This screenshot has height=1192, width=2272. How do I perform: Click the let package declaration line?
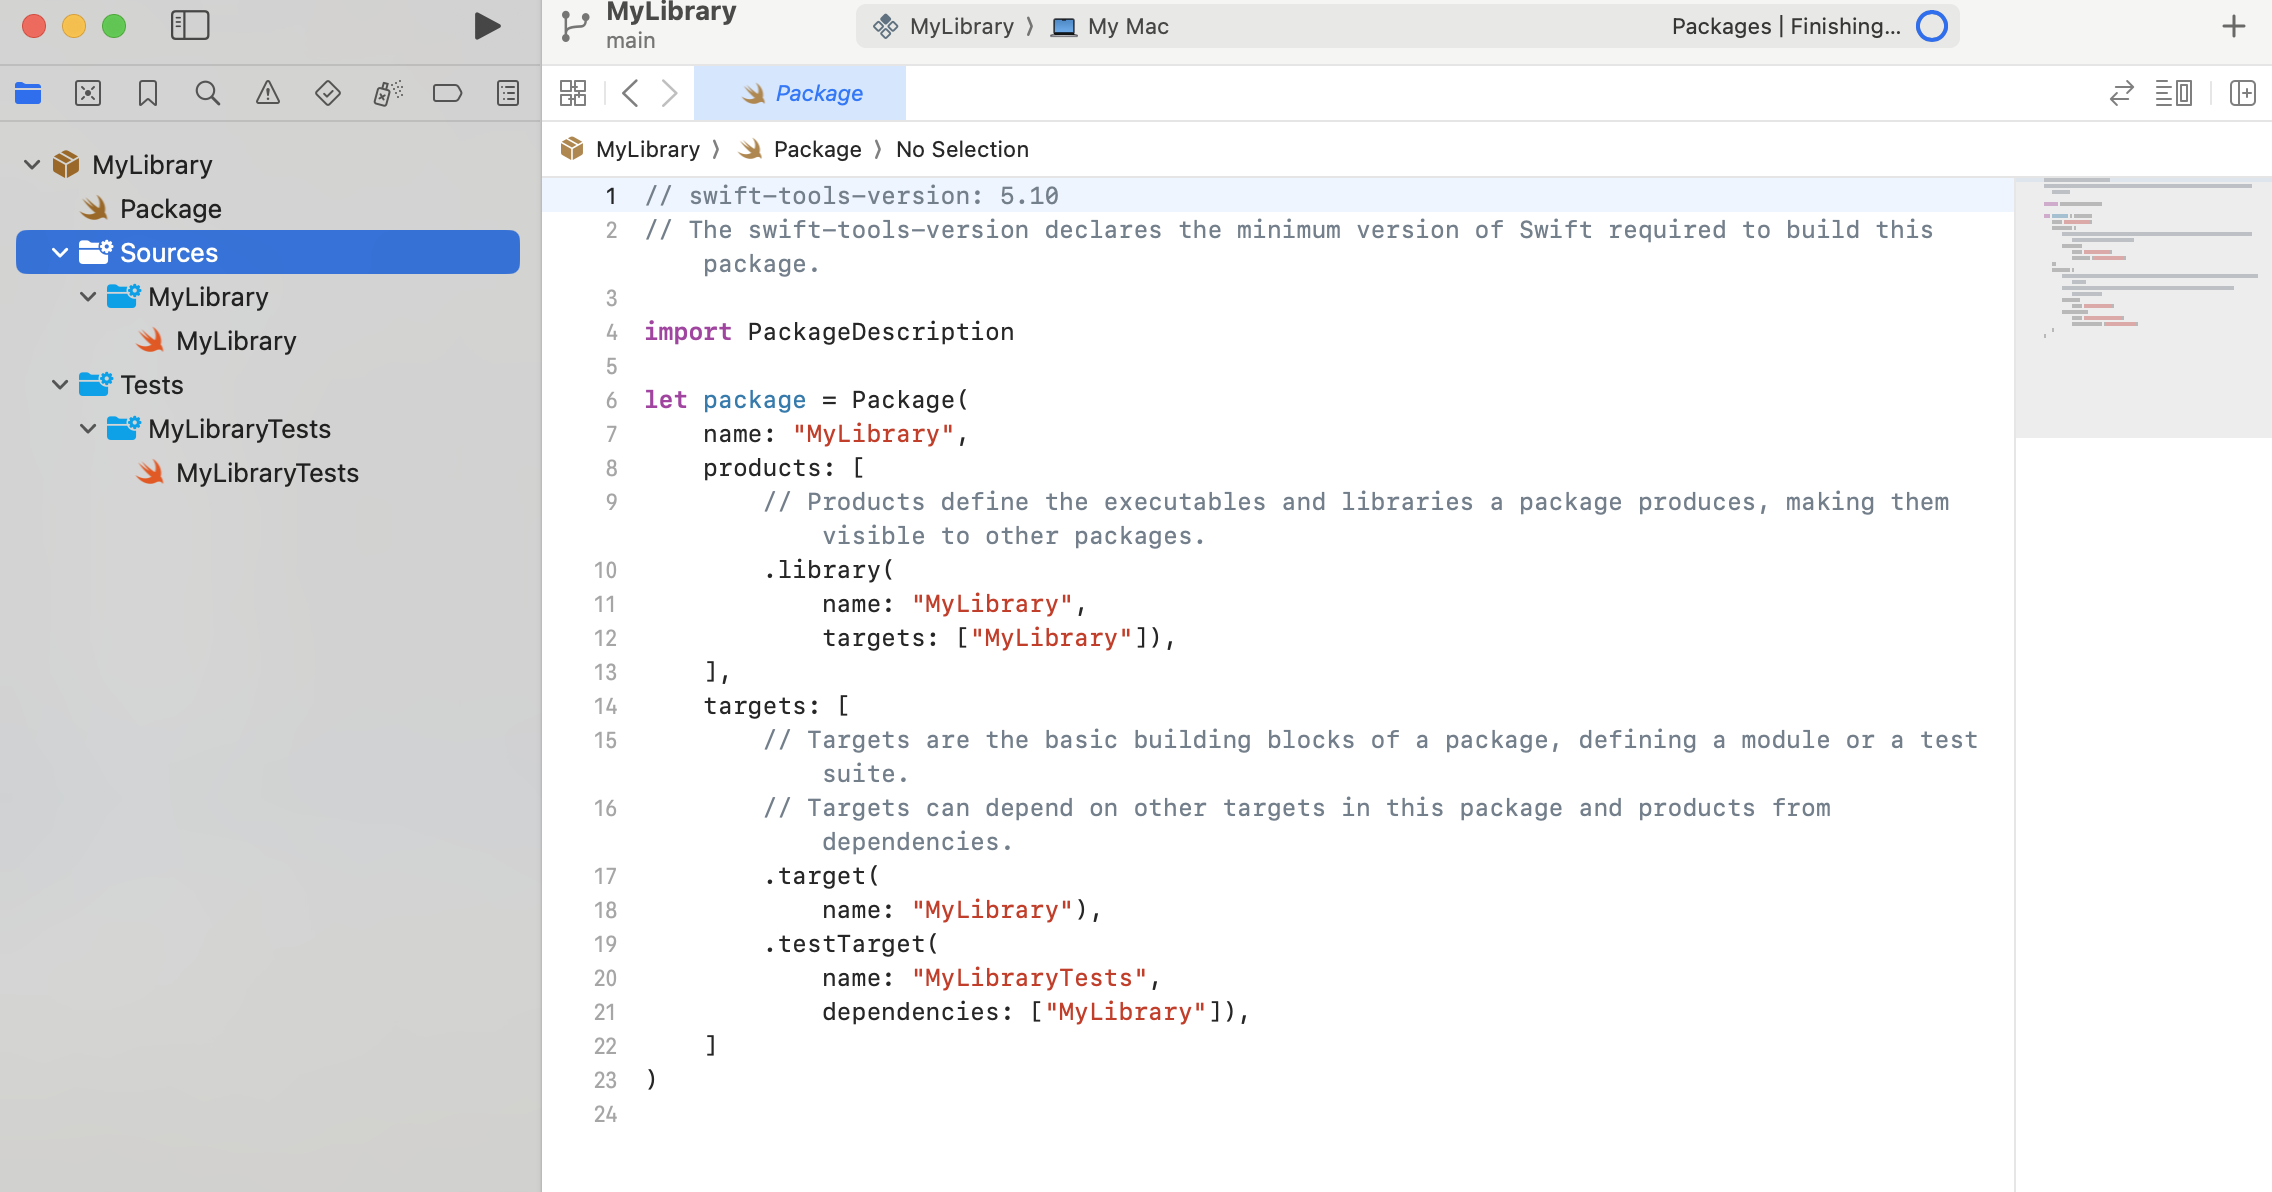pos(806,399)
